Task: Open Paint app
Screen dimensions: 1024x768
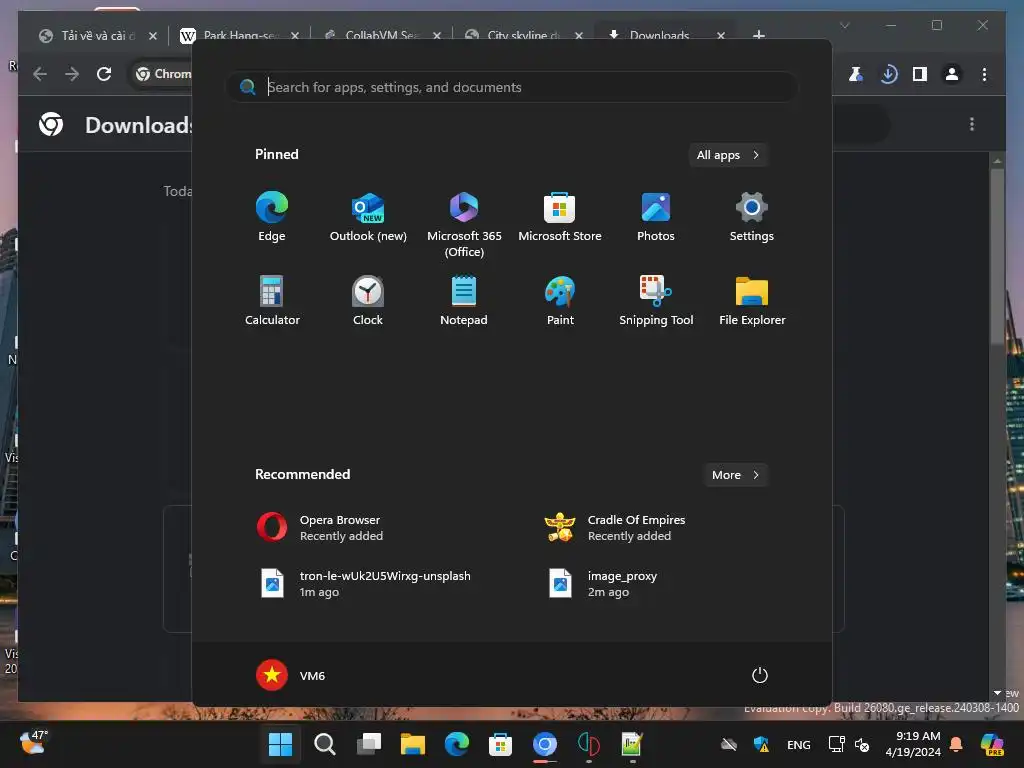Action: (560, 300)
